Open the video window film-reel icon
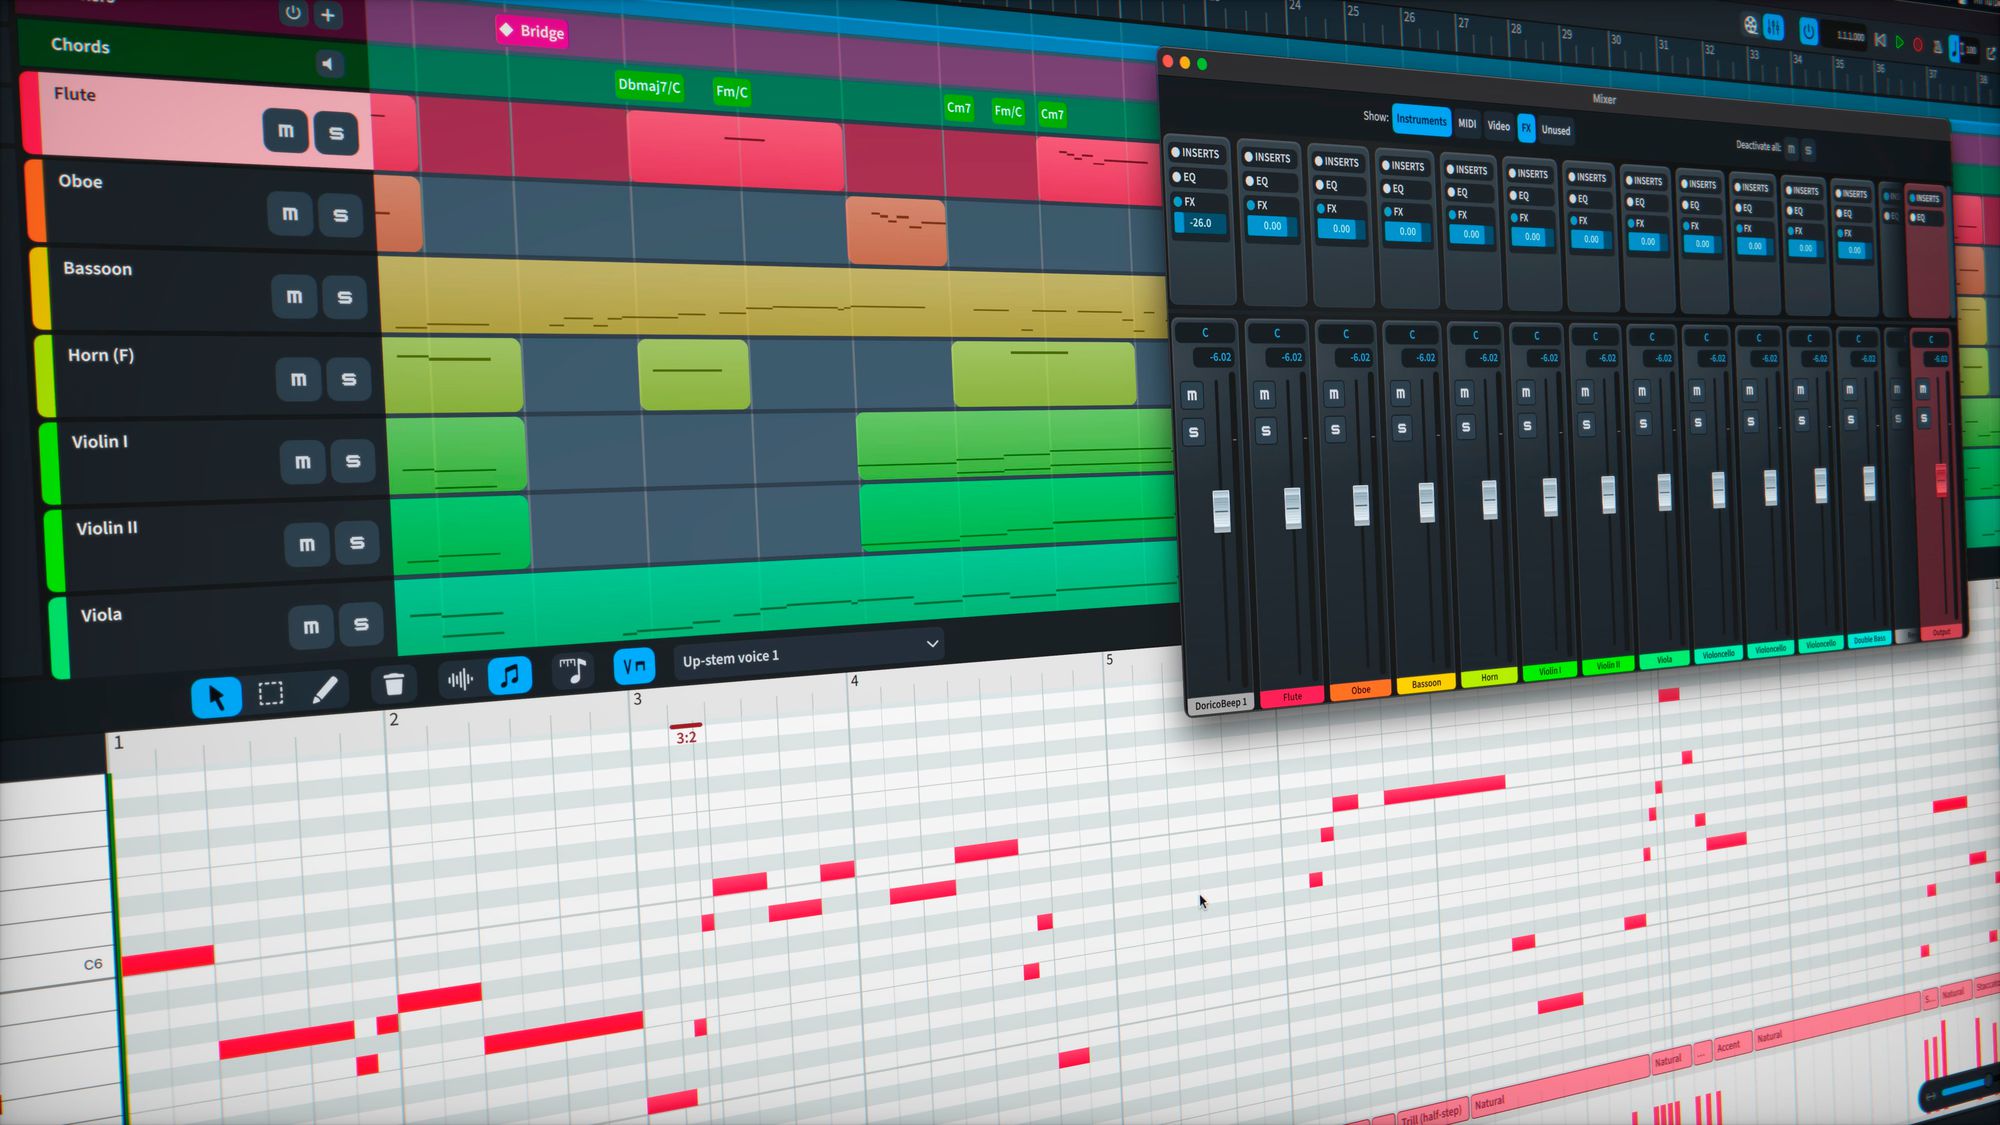Screen dimensions: 2000x1125 (1750, 26)
